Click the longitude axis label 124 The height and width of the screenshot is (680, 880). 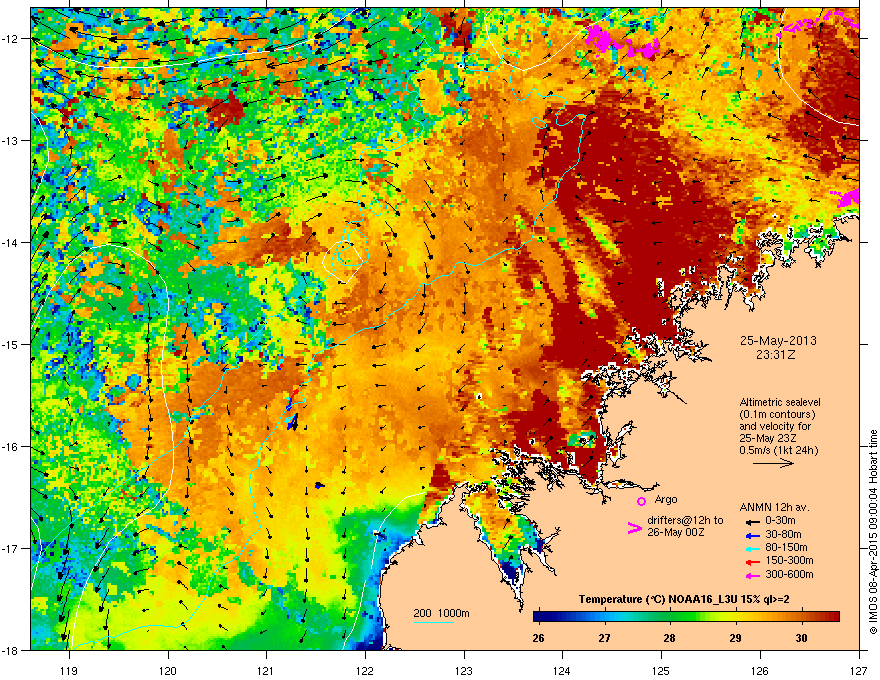coord(562,670)
